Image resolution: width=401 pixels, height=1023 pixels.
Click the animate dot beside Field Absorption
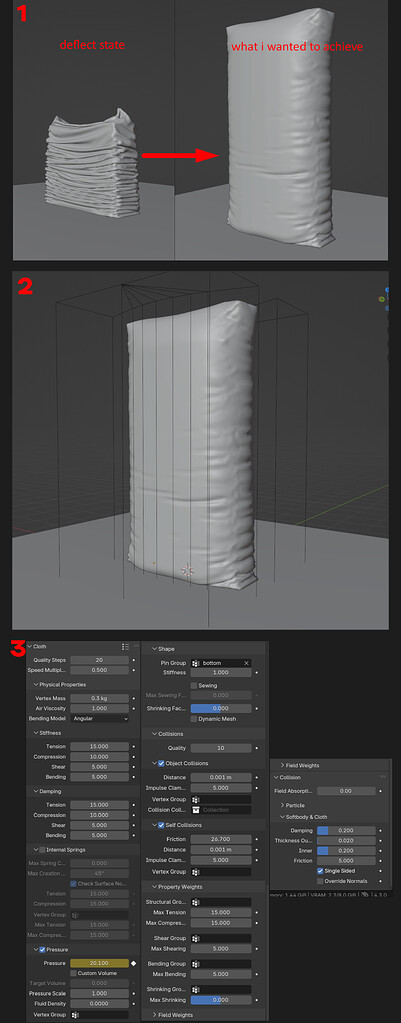381,791
